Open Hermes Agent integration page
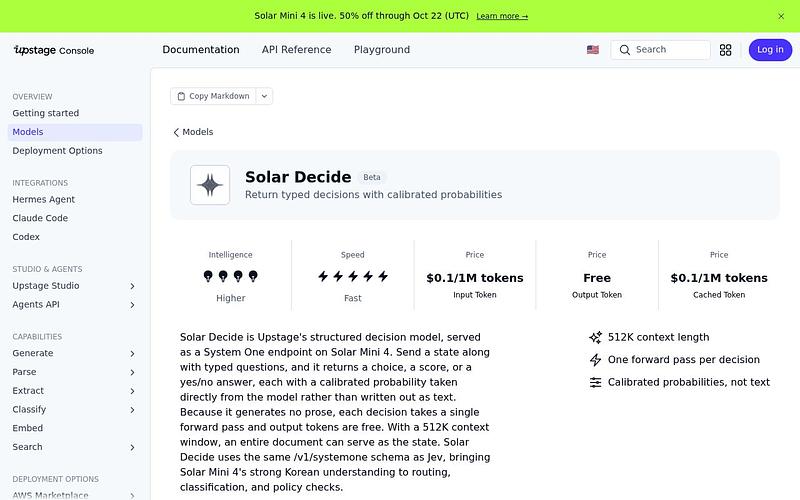The image size is (800, 500). pyautogui.click(x=75, y=199)
